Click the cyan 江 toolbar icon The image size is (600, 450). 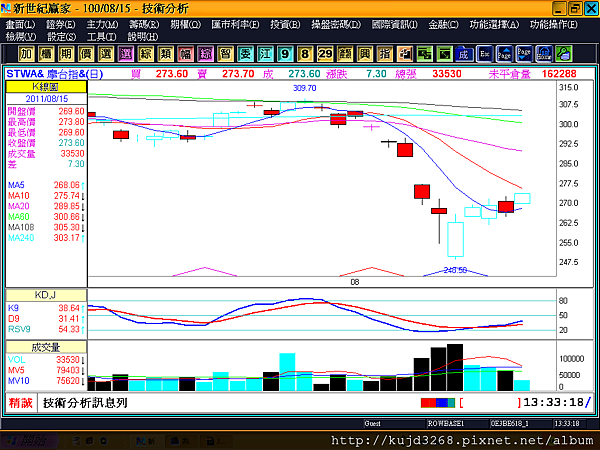[x=266, y=54]
